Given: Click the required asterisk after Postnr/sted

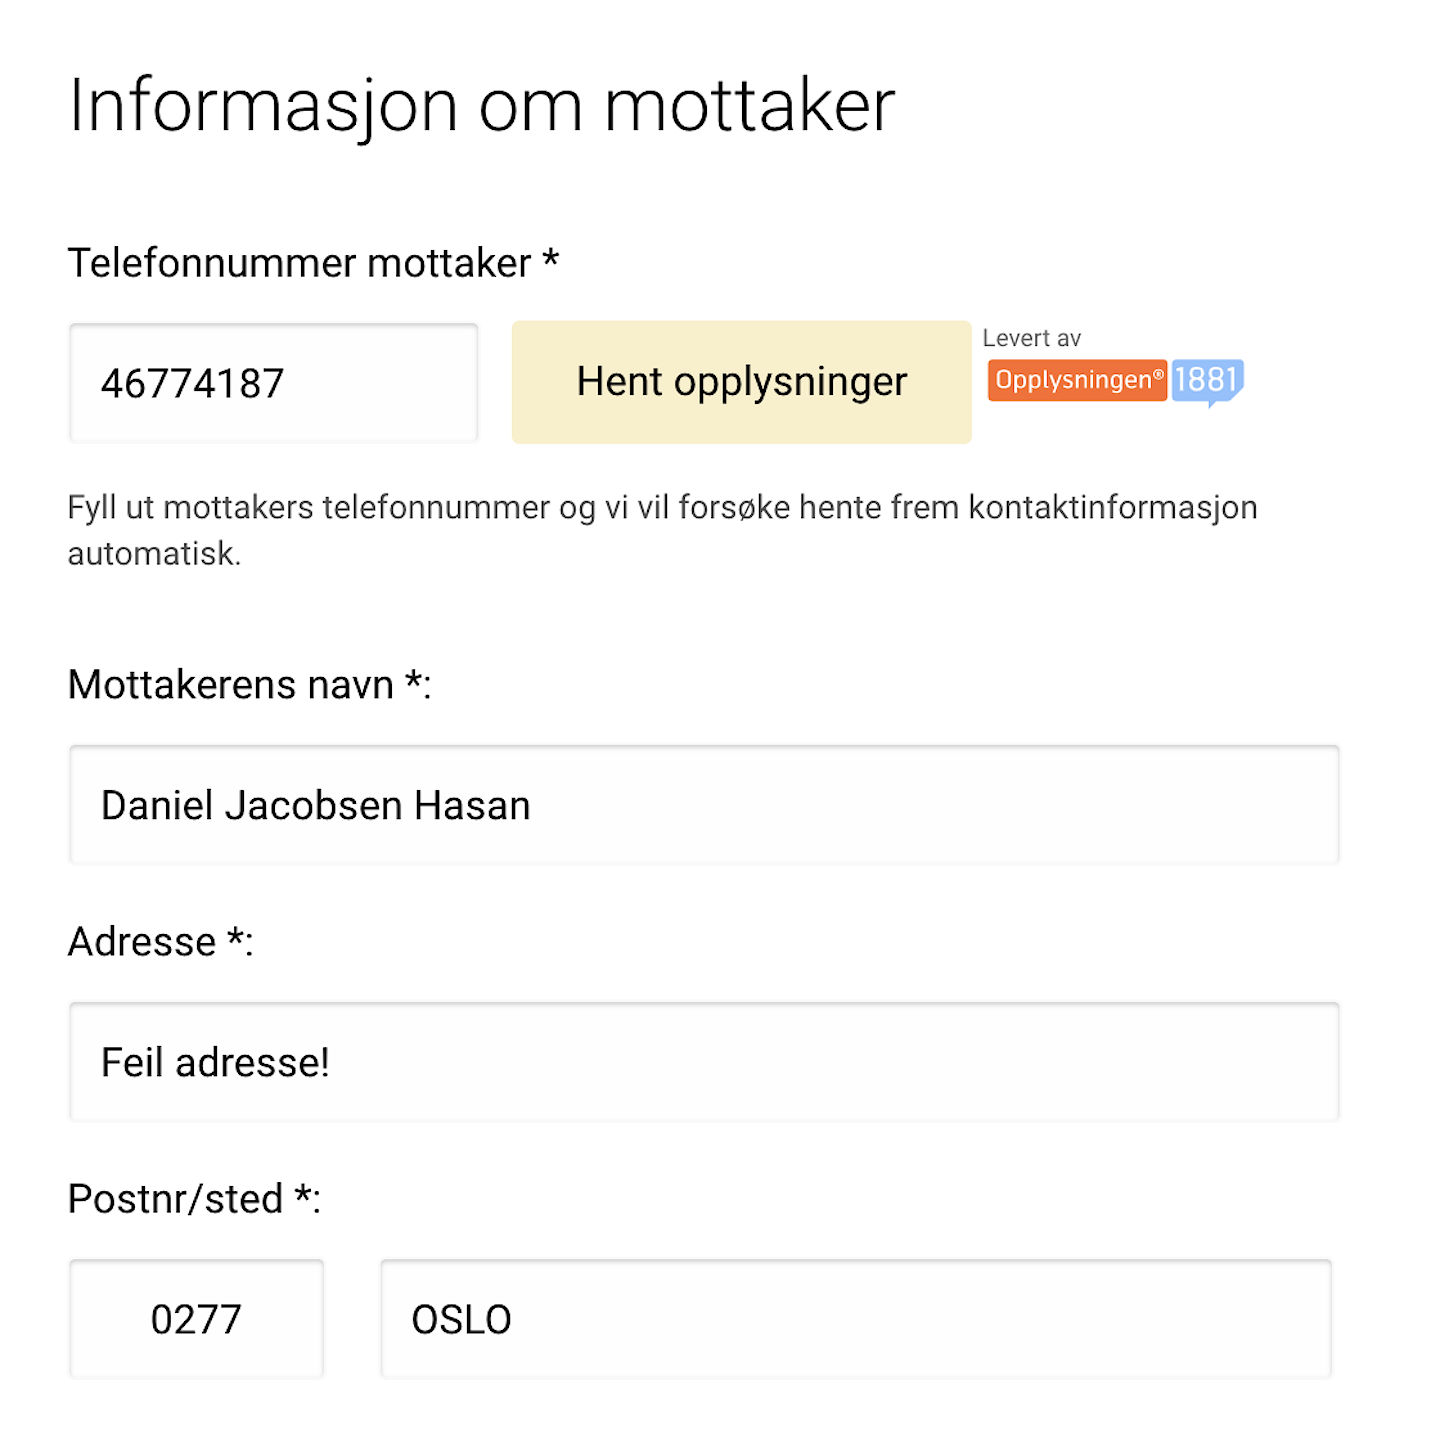Looking at the screenshot, I should [x=303, y=1195].
